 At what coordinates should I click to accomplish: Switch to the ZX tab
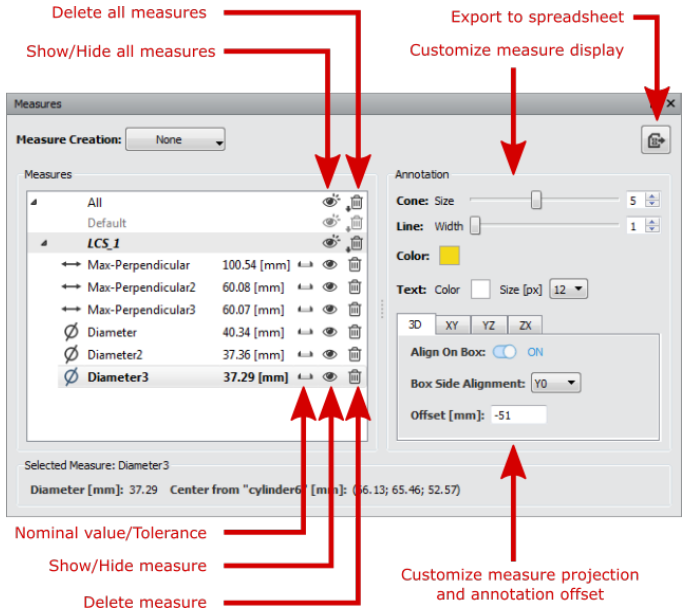point(525,326)
